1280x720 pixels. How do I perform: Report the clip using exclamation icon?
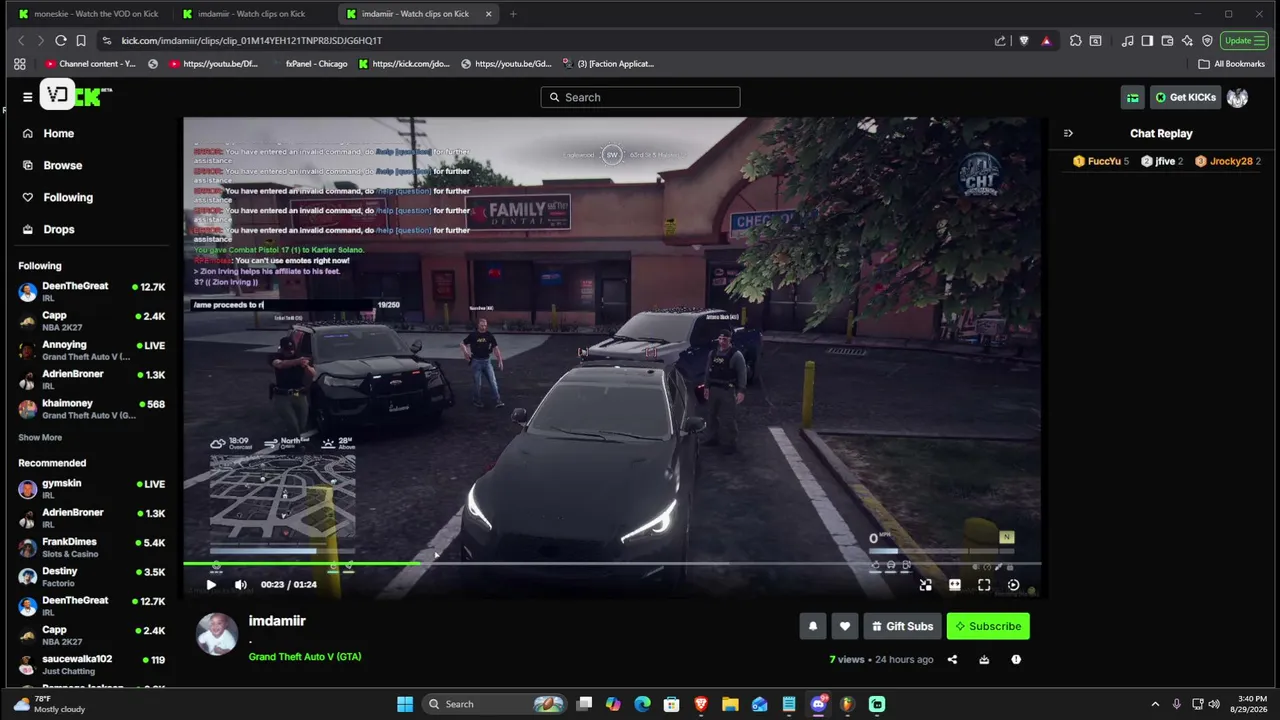tap(1016, 659)
